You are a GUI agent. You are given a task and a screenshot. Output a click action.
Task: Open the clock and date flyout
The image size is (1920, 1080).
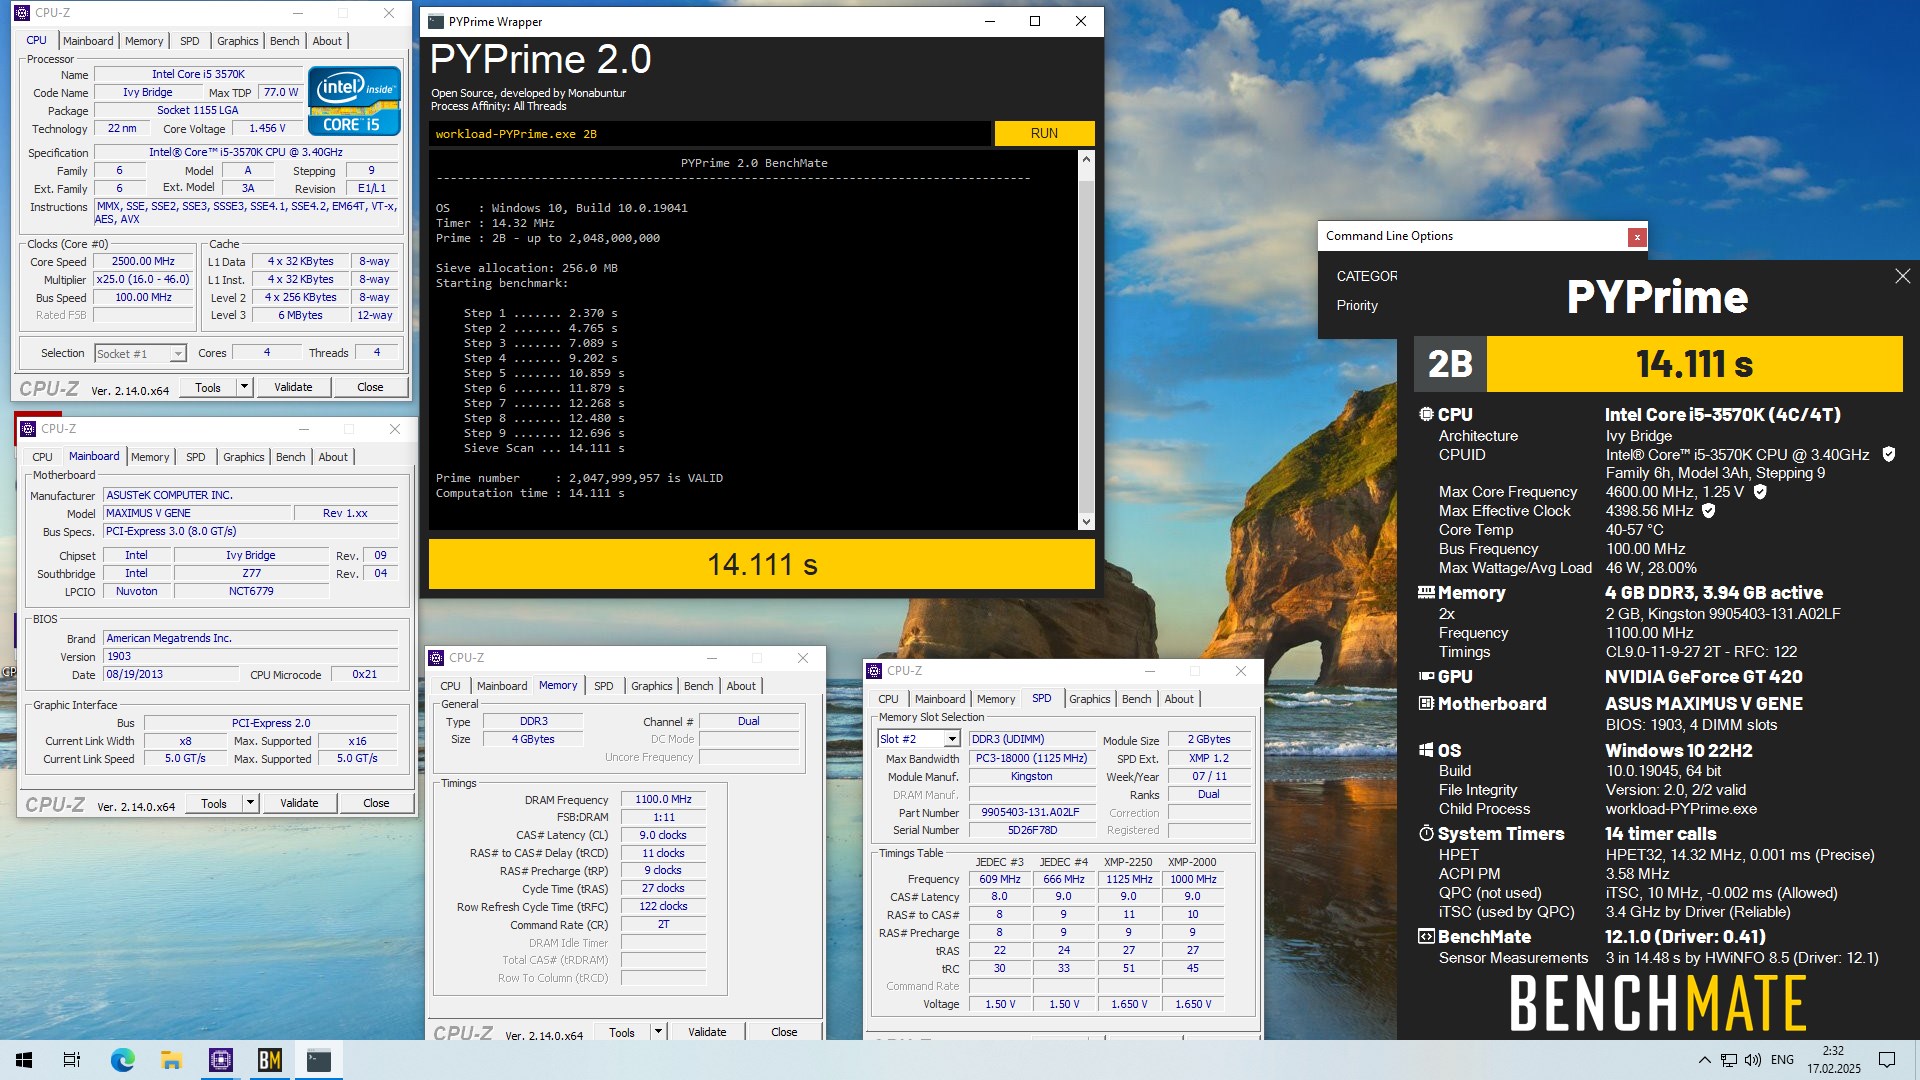(1834, 1060)
